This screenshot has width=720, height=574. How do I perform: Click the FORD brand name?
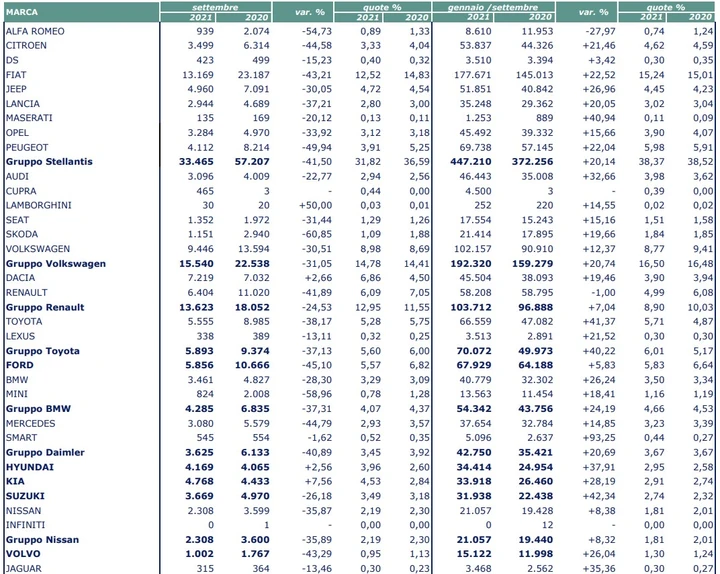click(20, 365)
